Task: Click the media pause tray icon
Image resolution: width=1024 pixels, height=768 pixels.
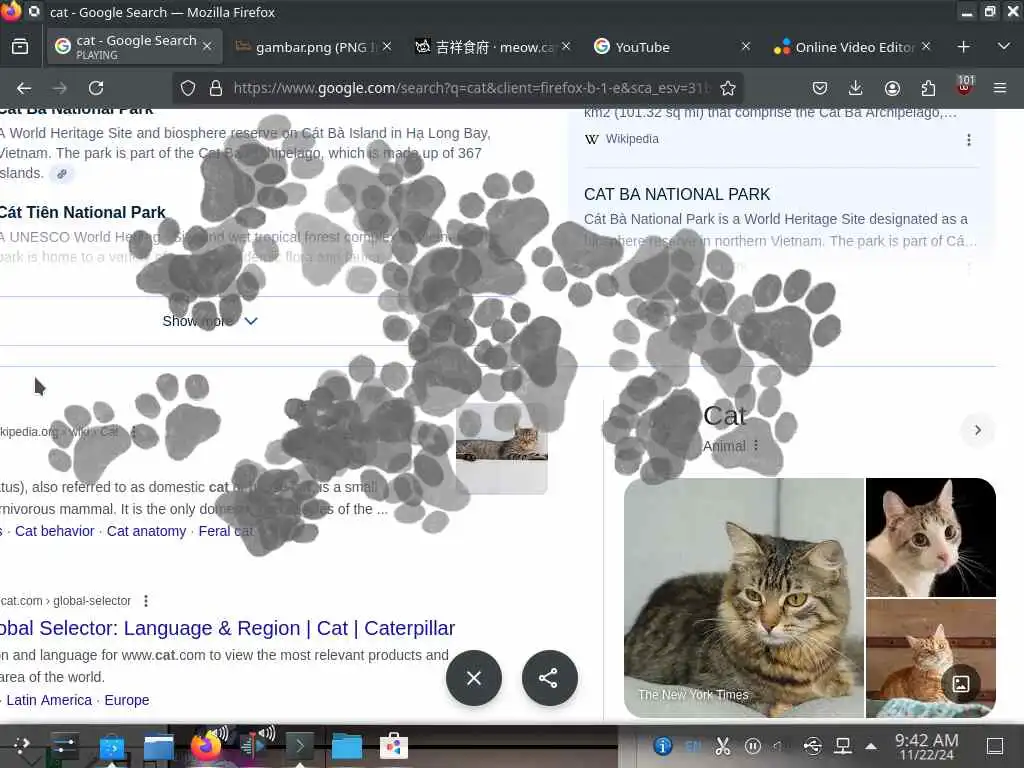Action: click(753, 746)
